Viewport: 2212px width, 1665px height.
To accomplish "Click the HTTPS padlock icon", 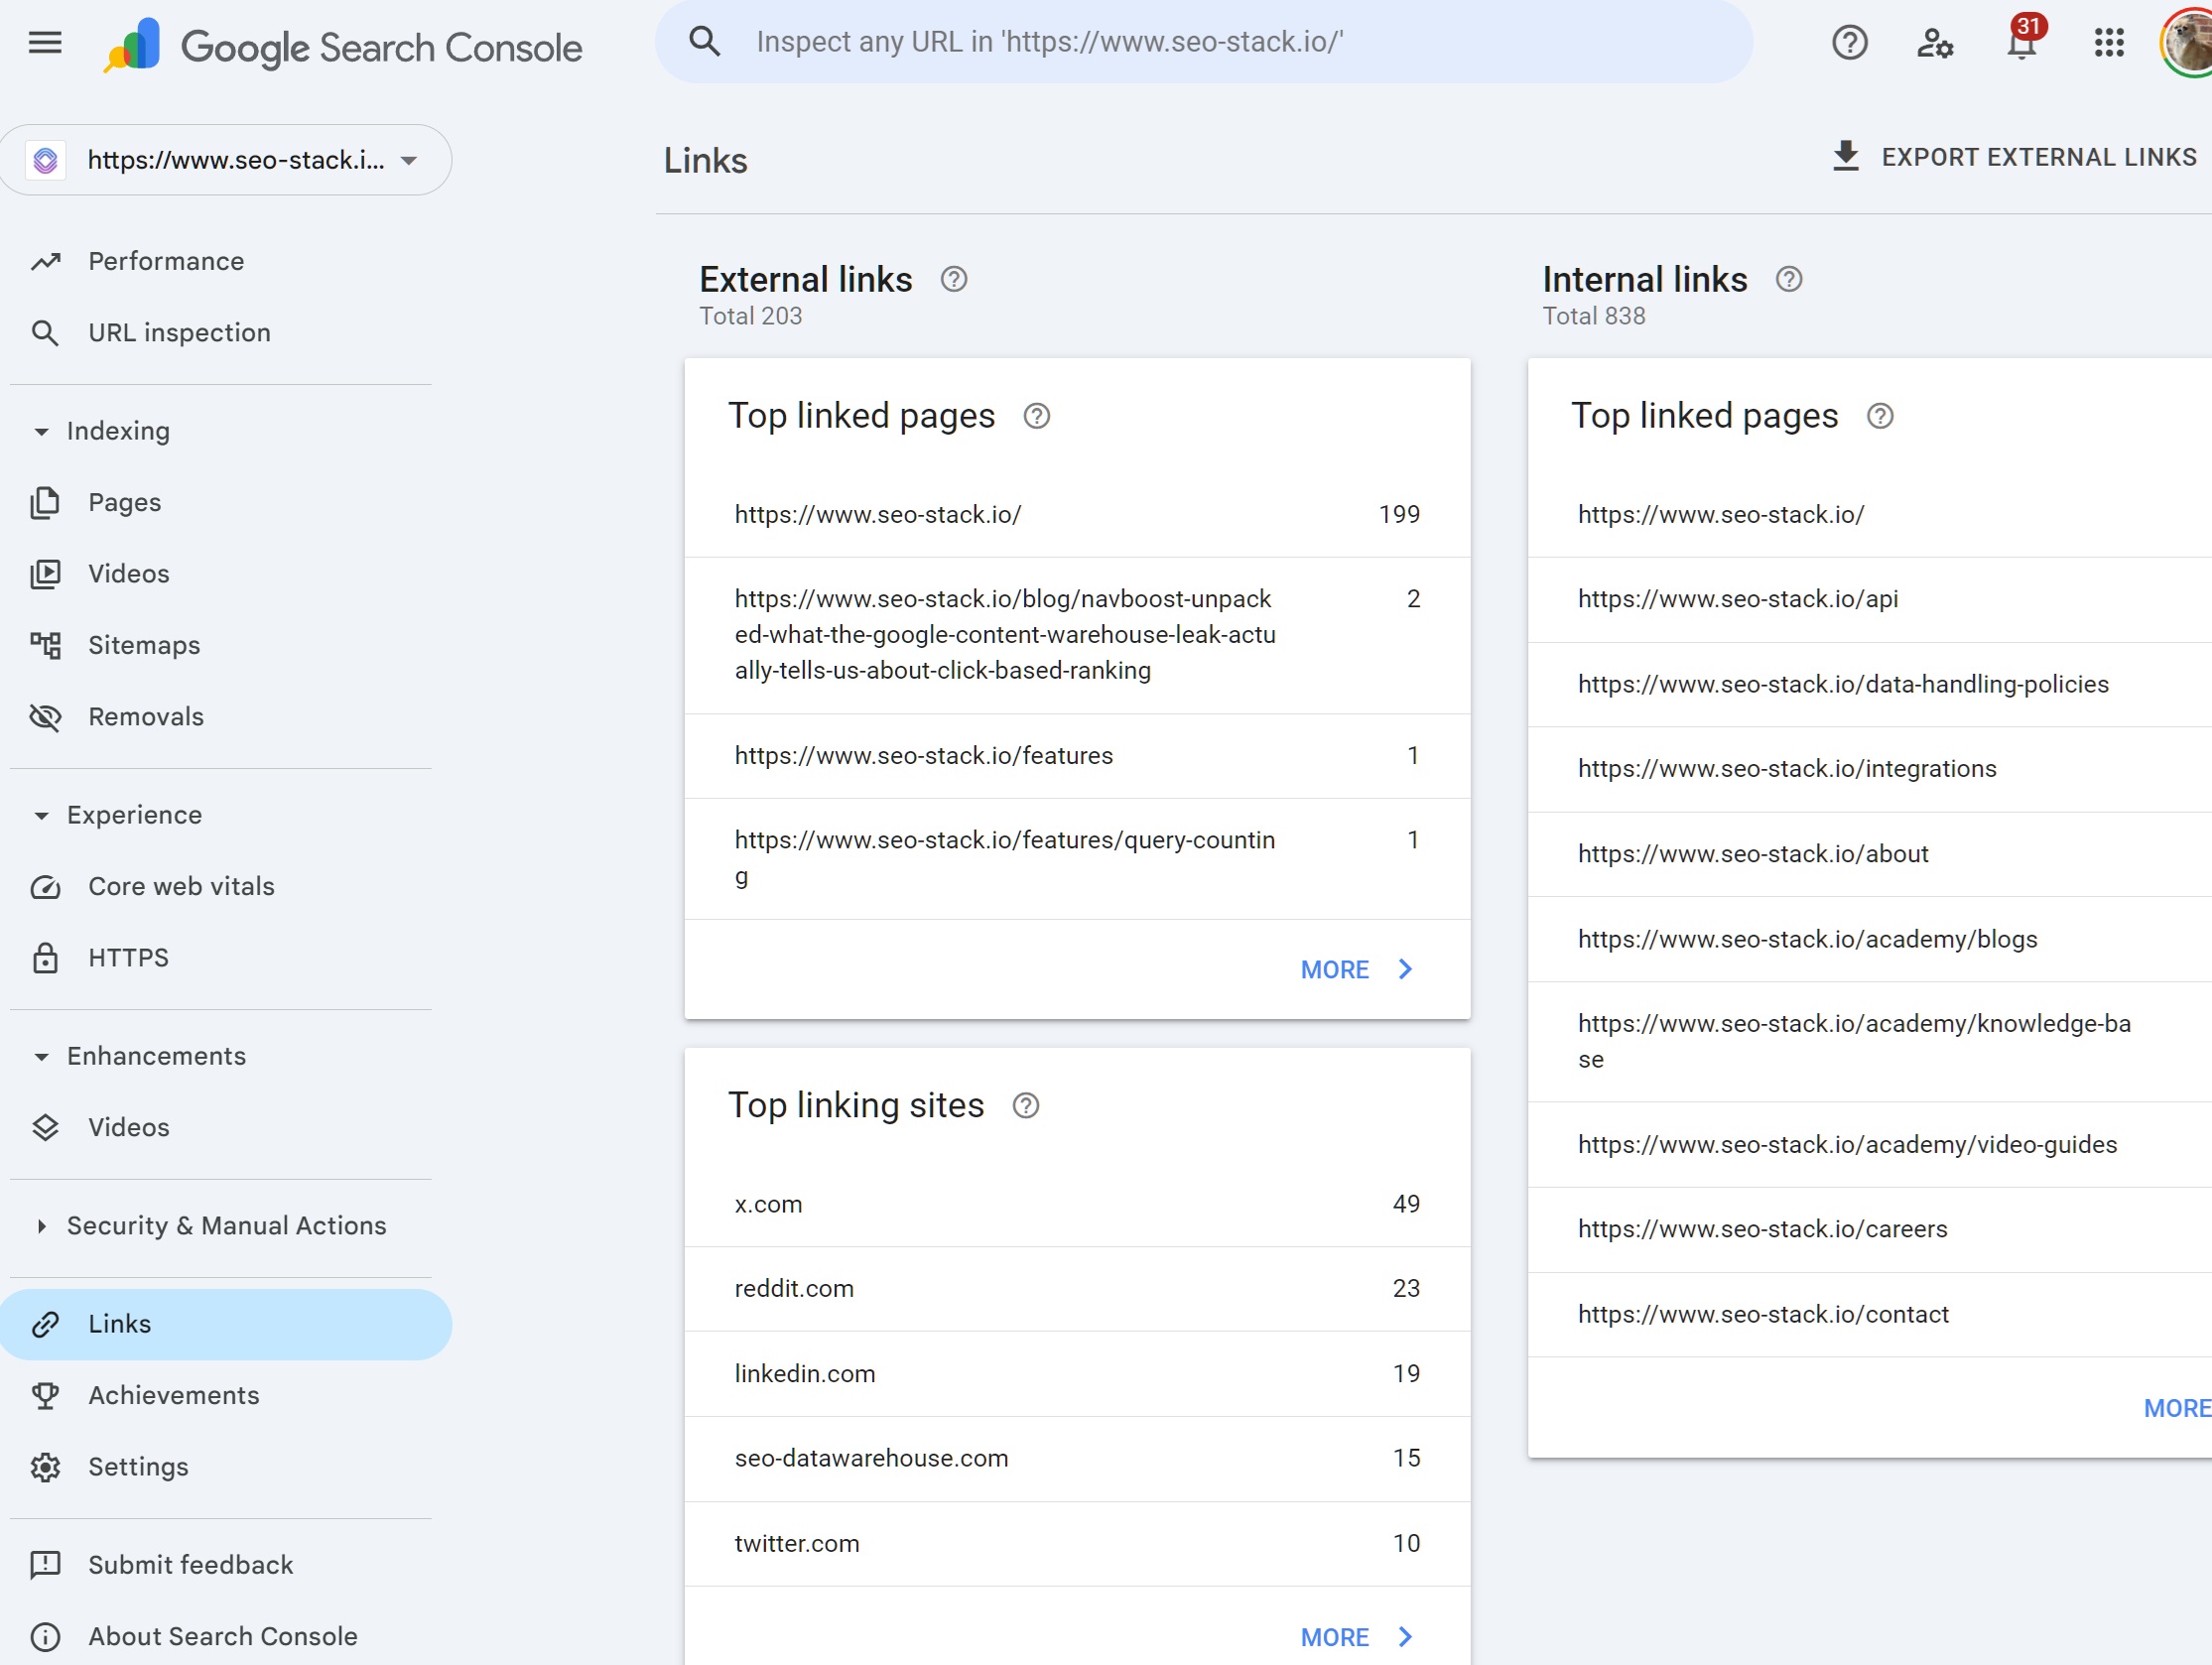I will [x=46, y=957].
